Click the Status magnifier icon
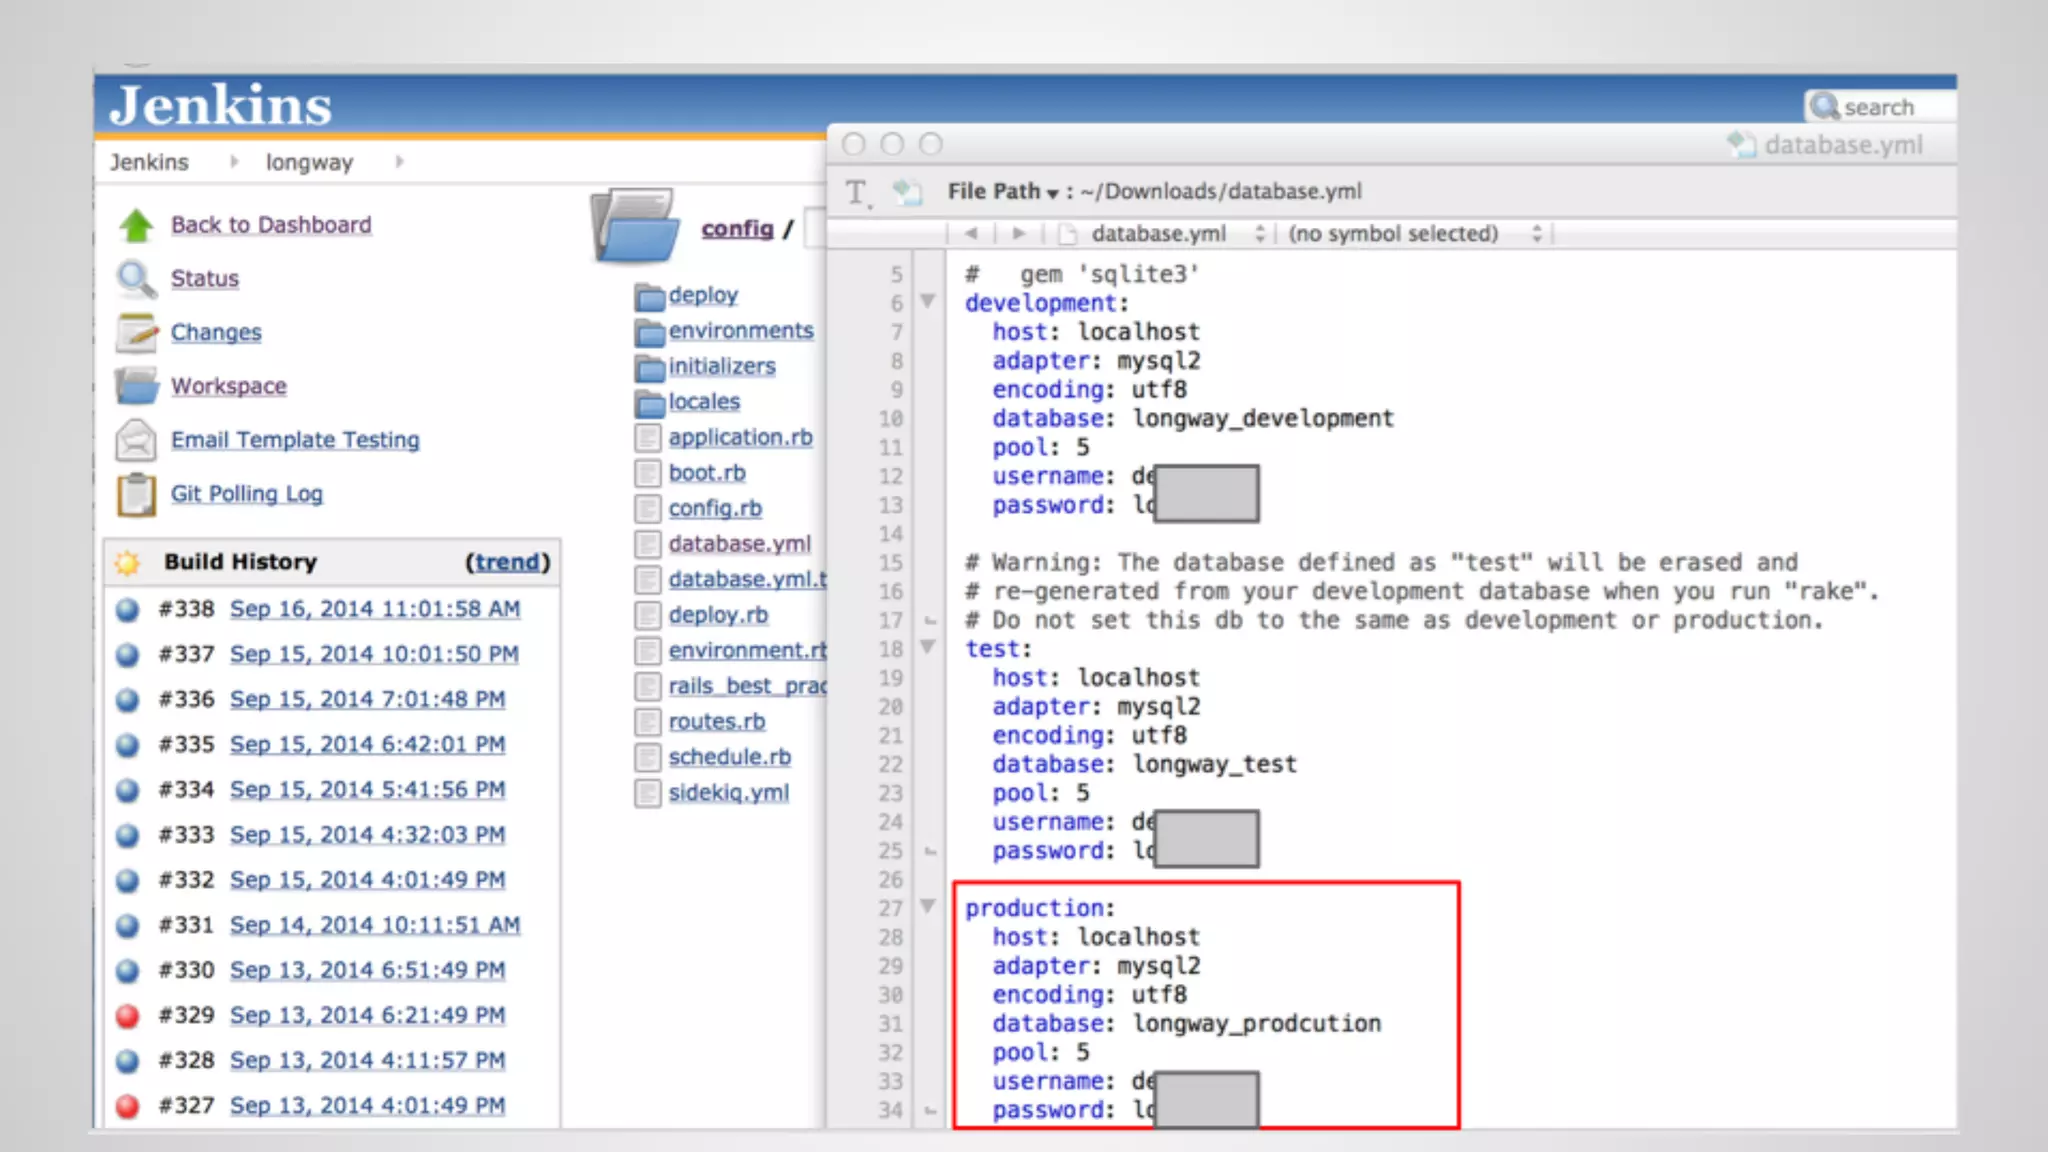 136,280
